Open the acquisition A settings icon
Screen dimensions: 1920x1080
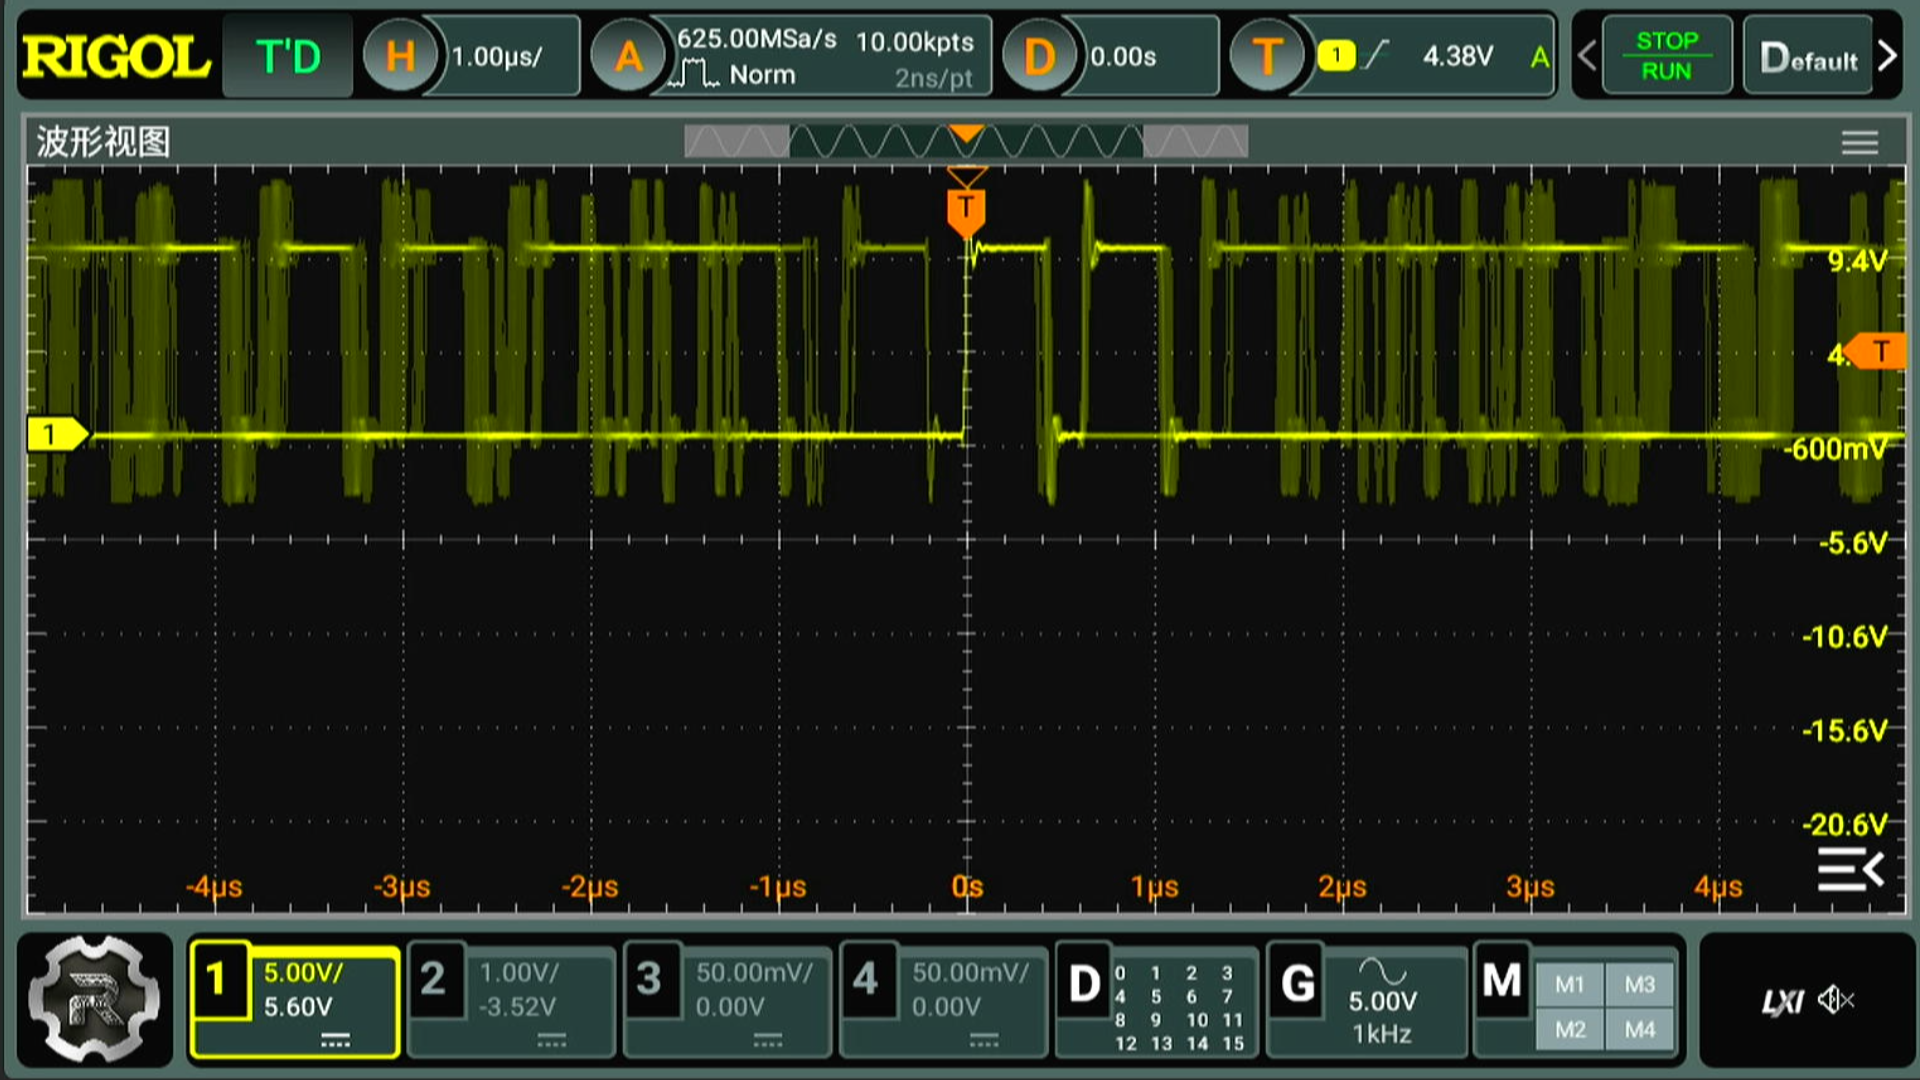628,56
